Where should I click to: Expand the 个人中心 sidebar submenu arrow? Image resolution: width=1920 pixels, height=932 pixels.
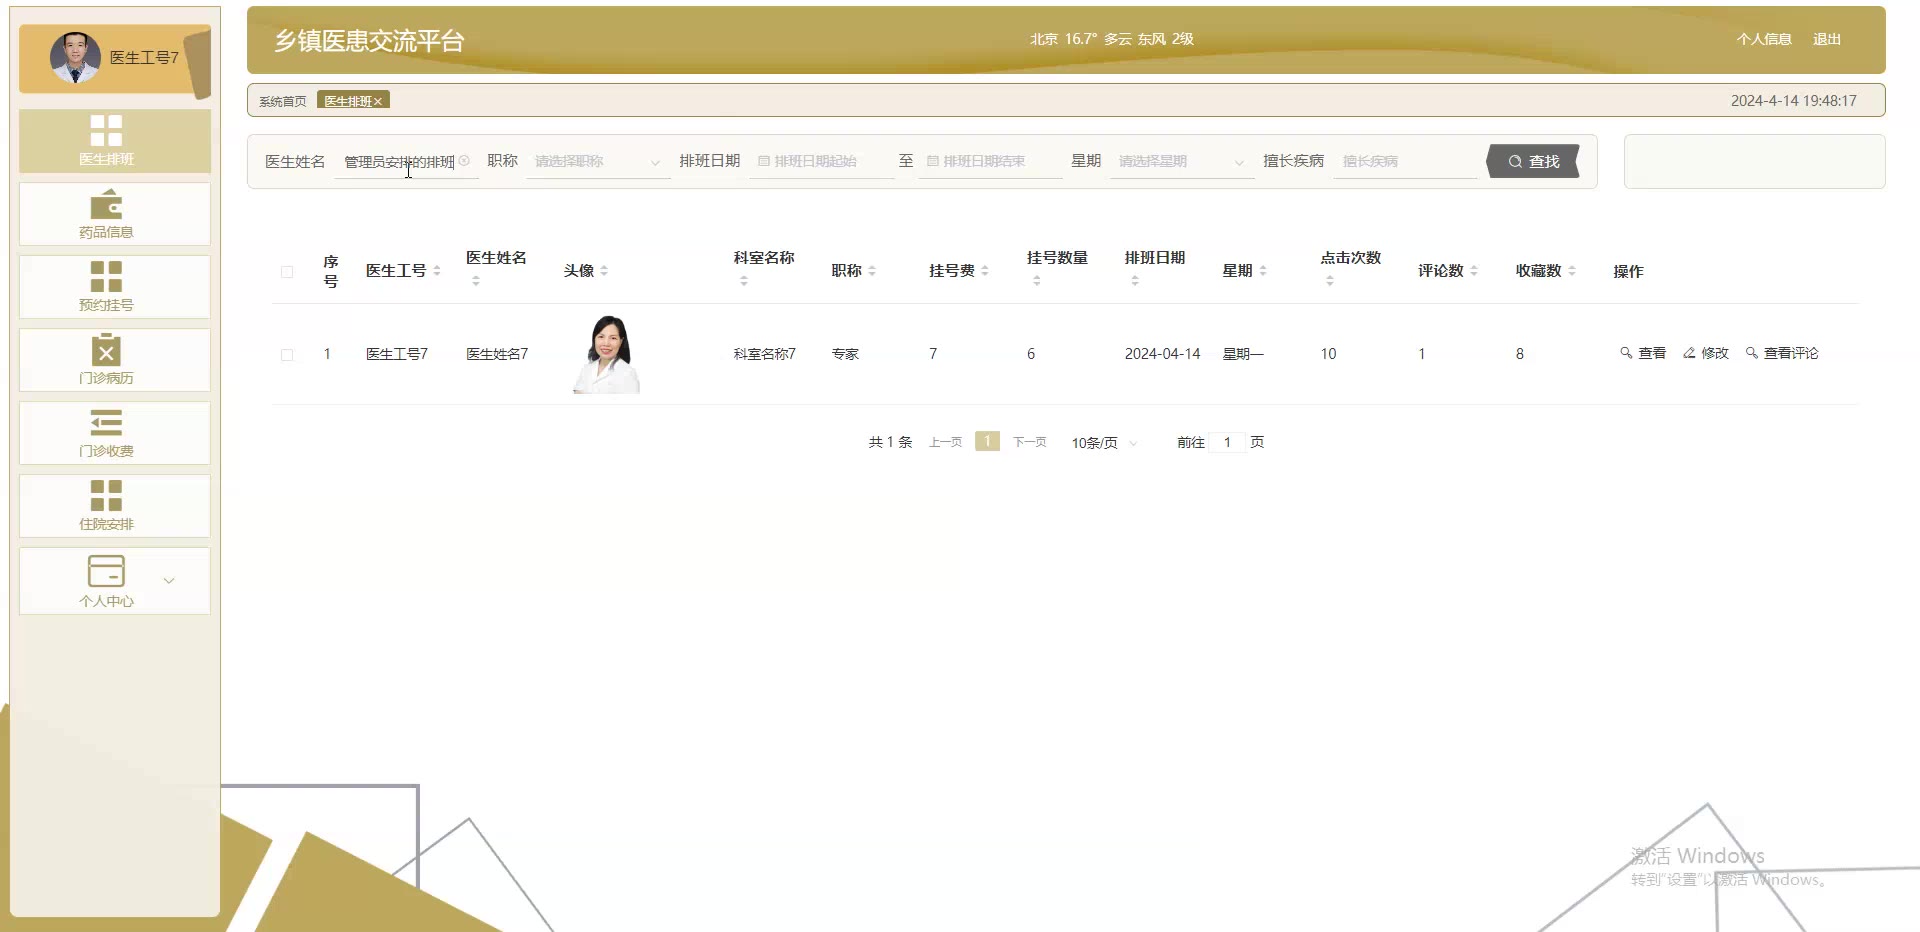(169, 580)
